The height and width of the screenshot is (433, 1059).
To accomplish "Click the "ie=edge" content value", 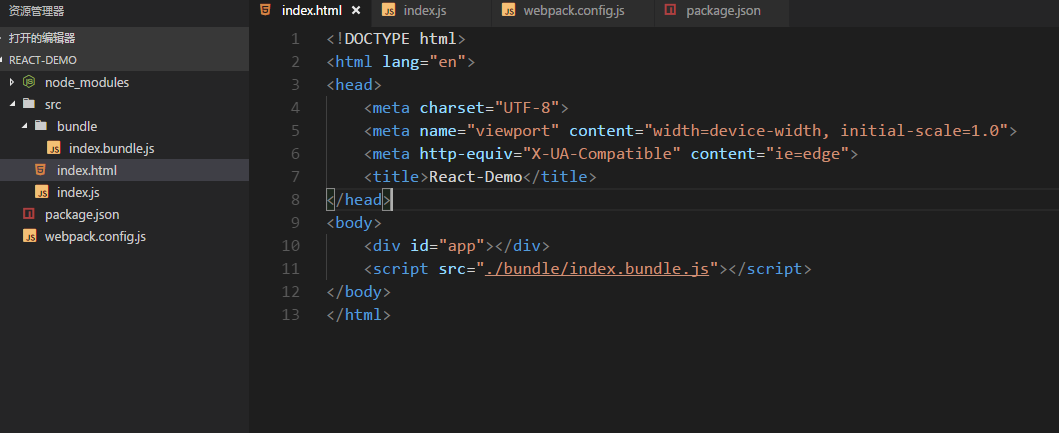I will click(x=806, y=153).
